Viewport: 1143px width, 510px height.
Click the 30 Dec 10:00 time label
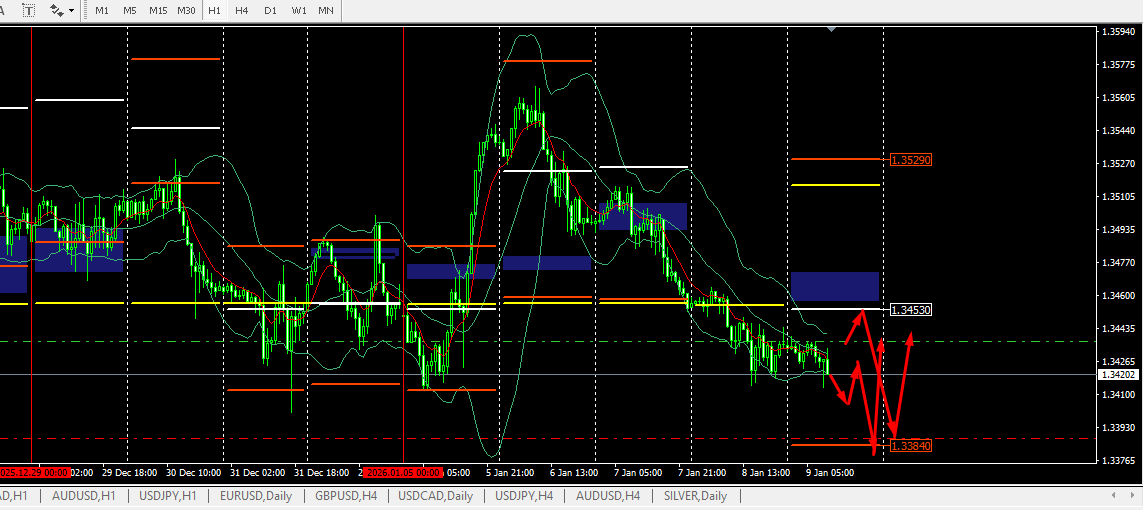194,472
